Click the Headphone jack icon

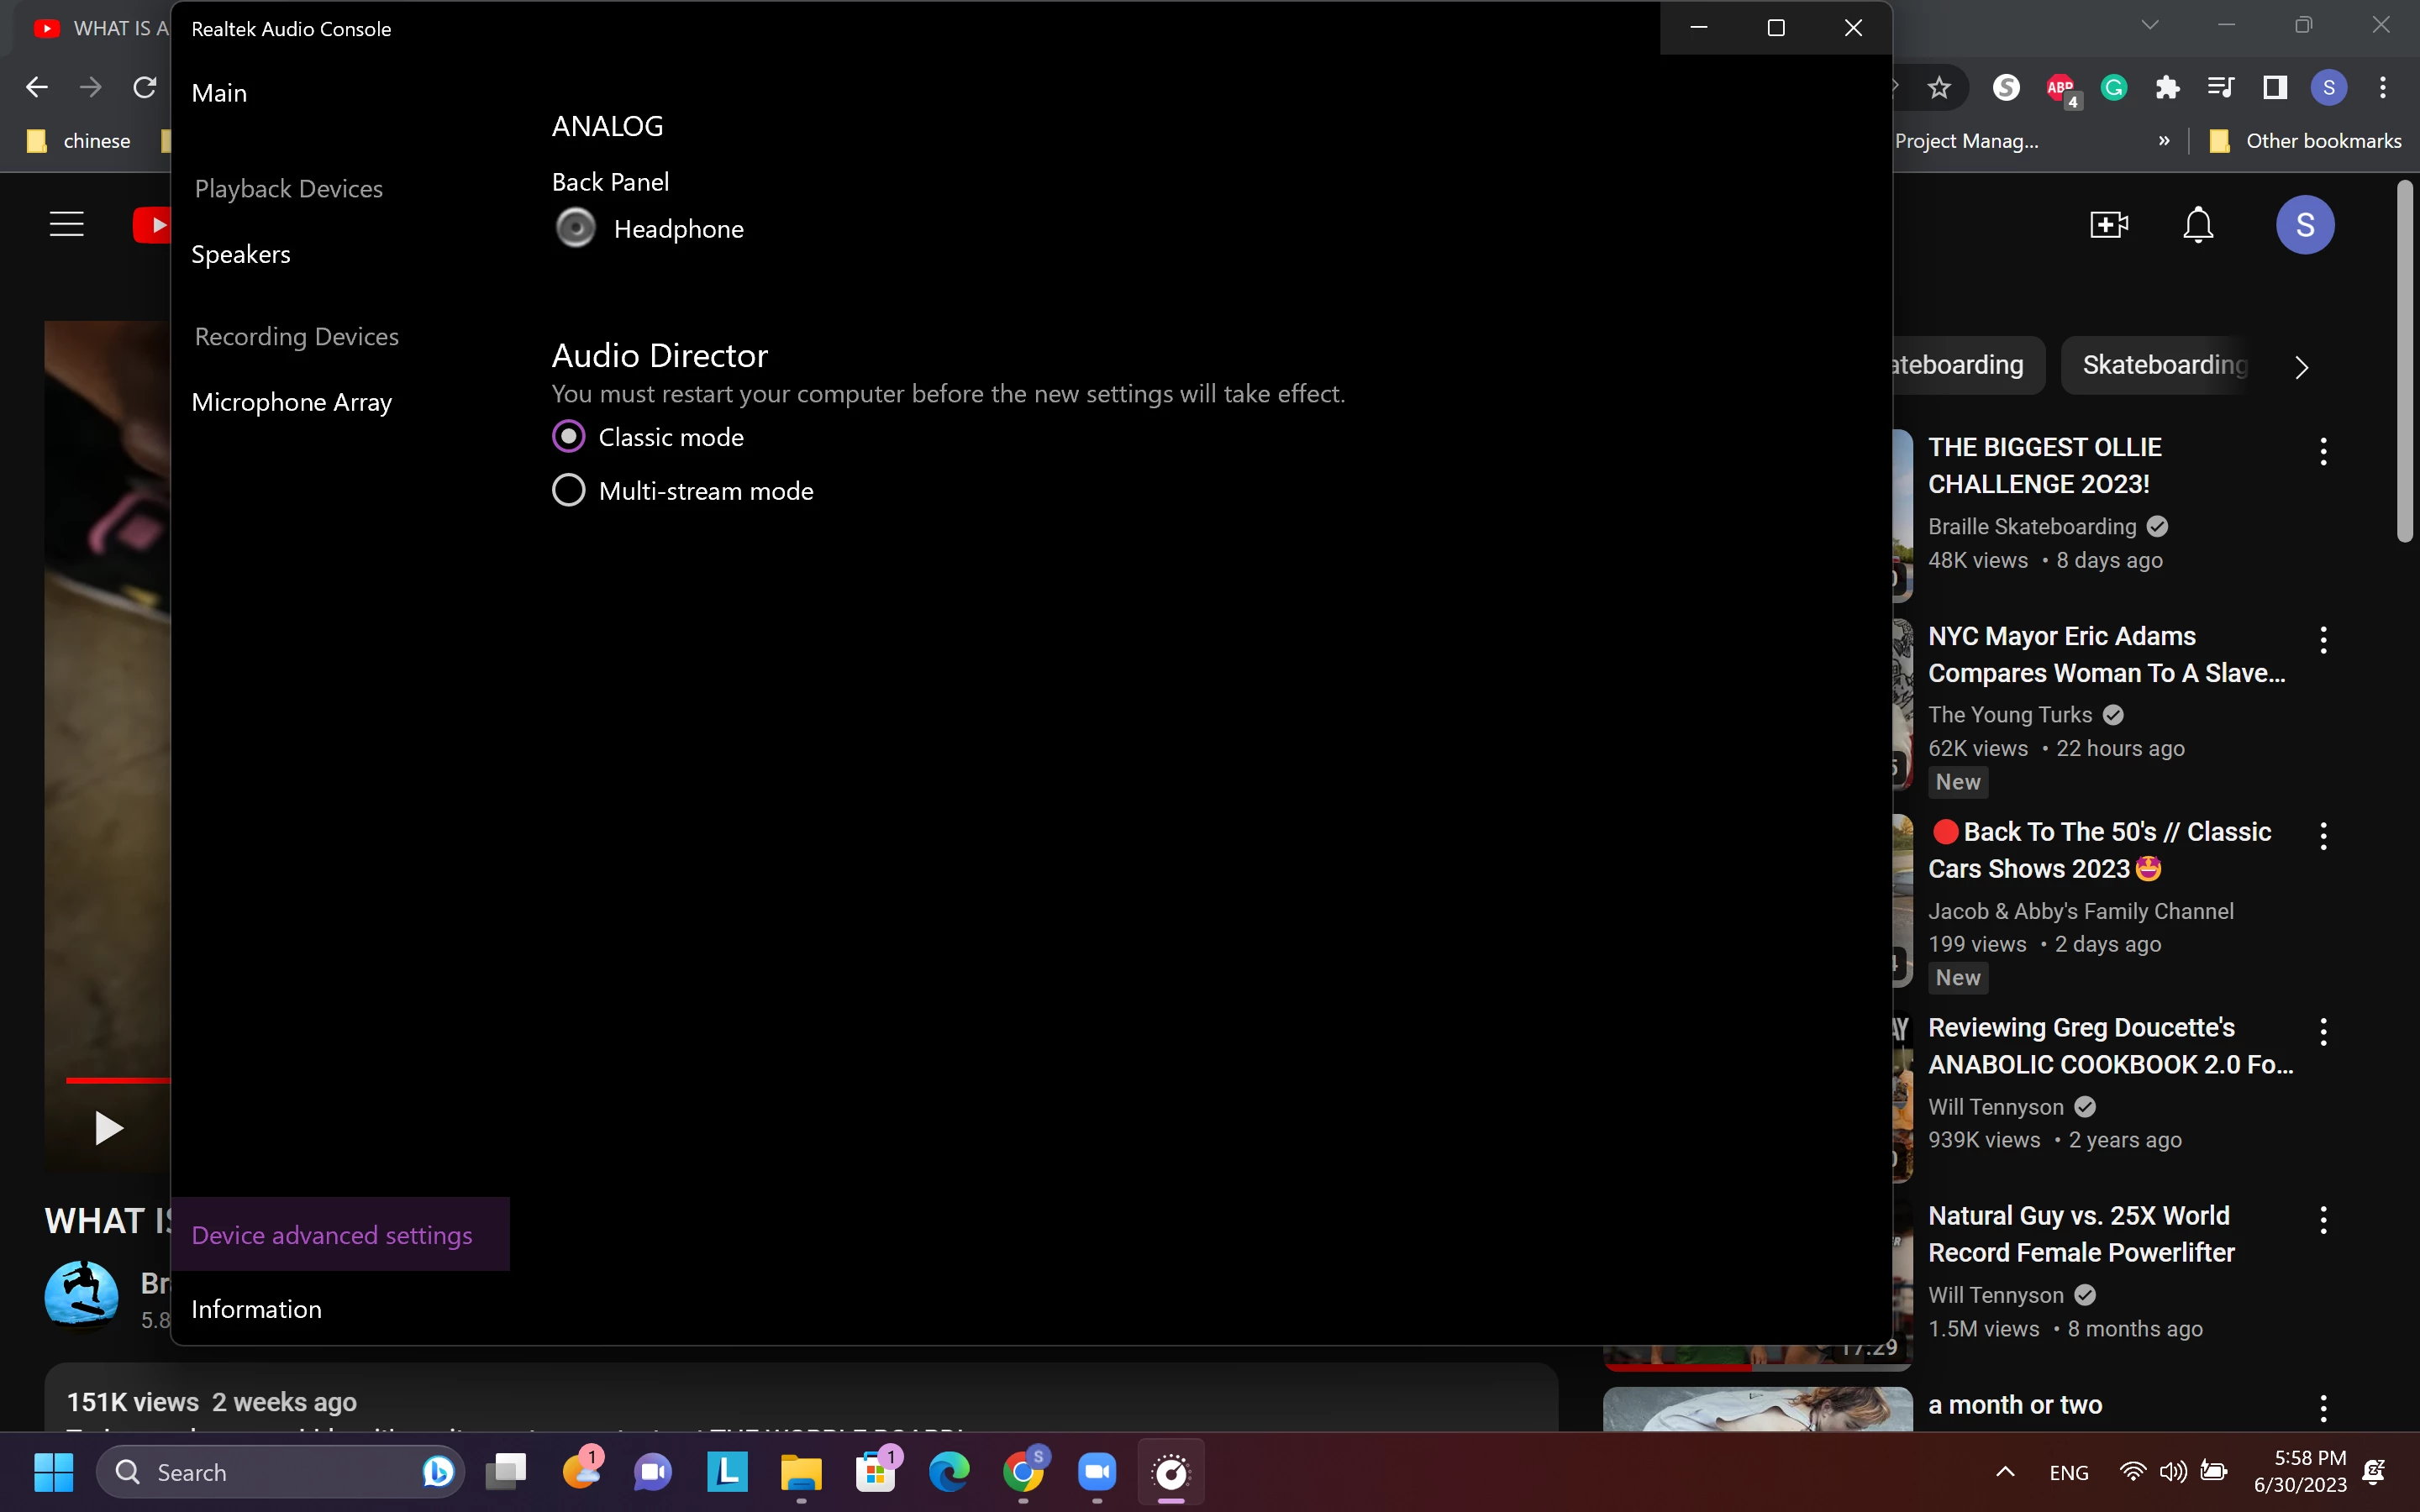[575, 228]
